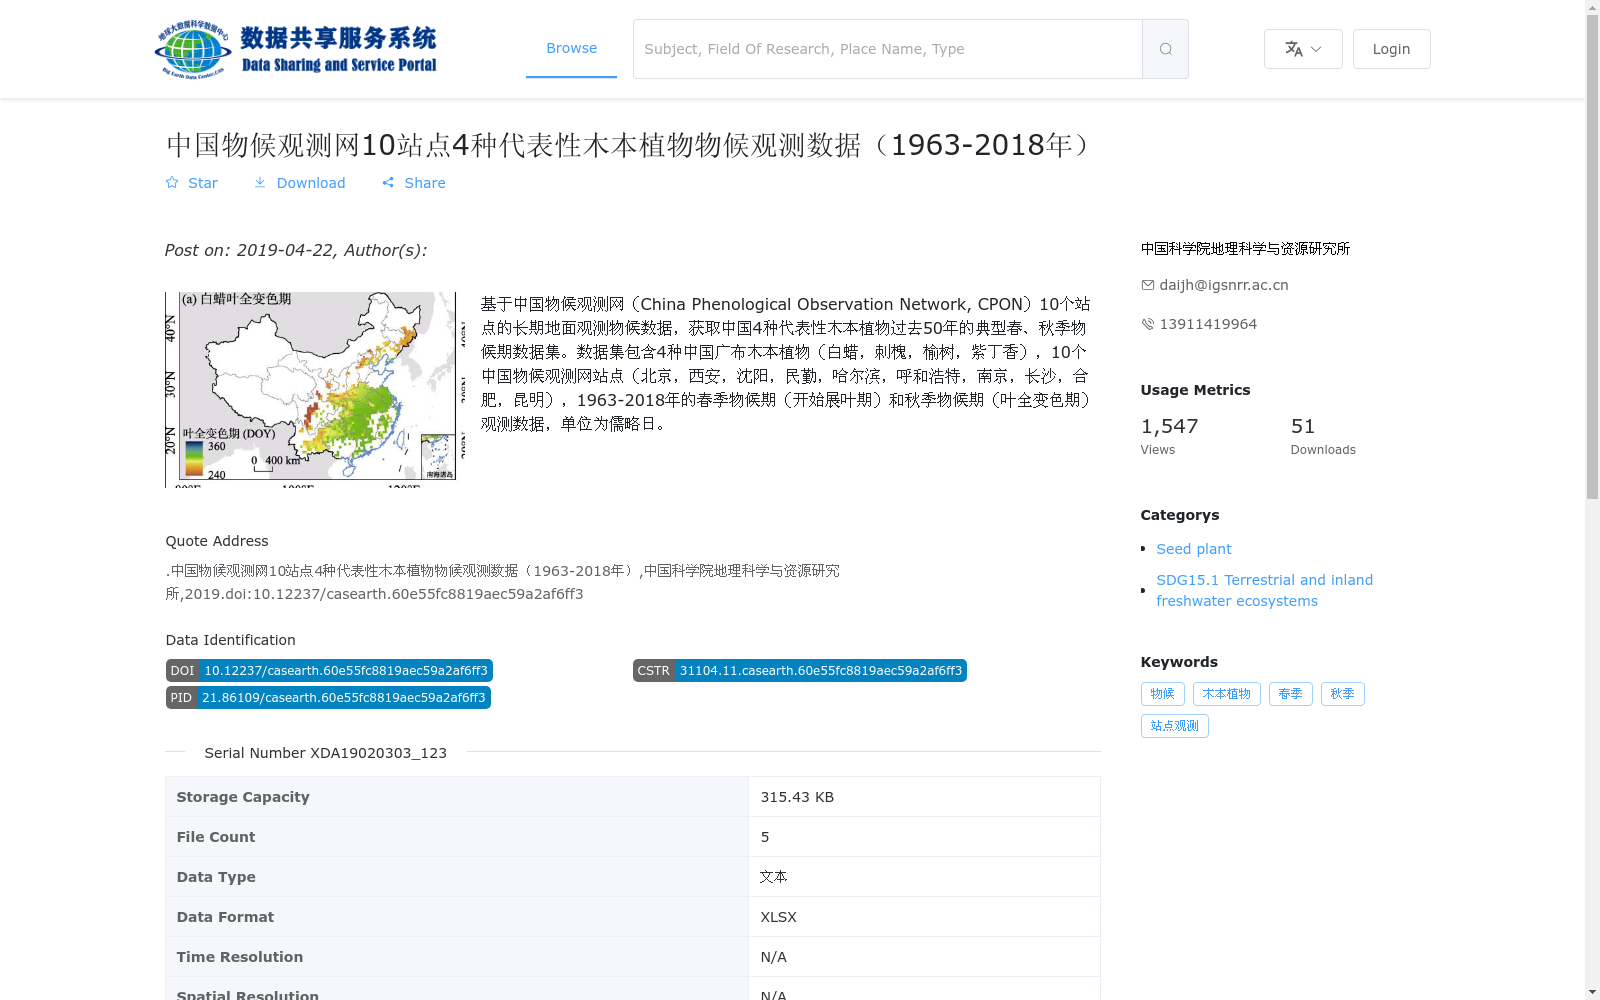Open SDG15.1 Terrestrial and inland freshwater link
This screenshot has width=1600, height=1000.
[1264, 590]
